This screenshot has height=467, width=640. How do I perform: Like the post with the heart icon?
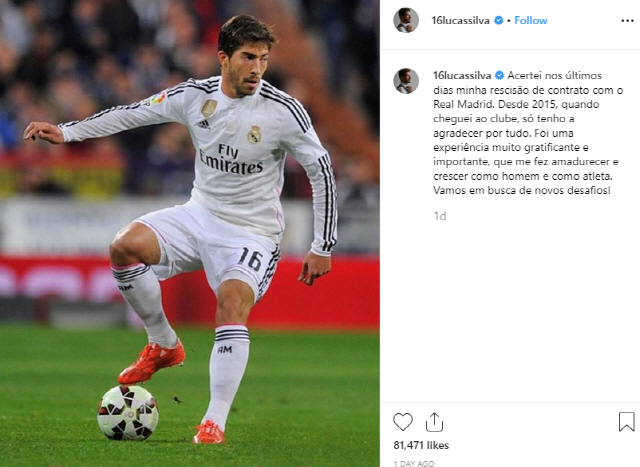click(403, 422)
